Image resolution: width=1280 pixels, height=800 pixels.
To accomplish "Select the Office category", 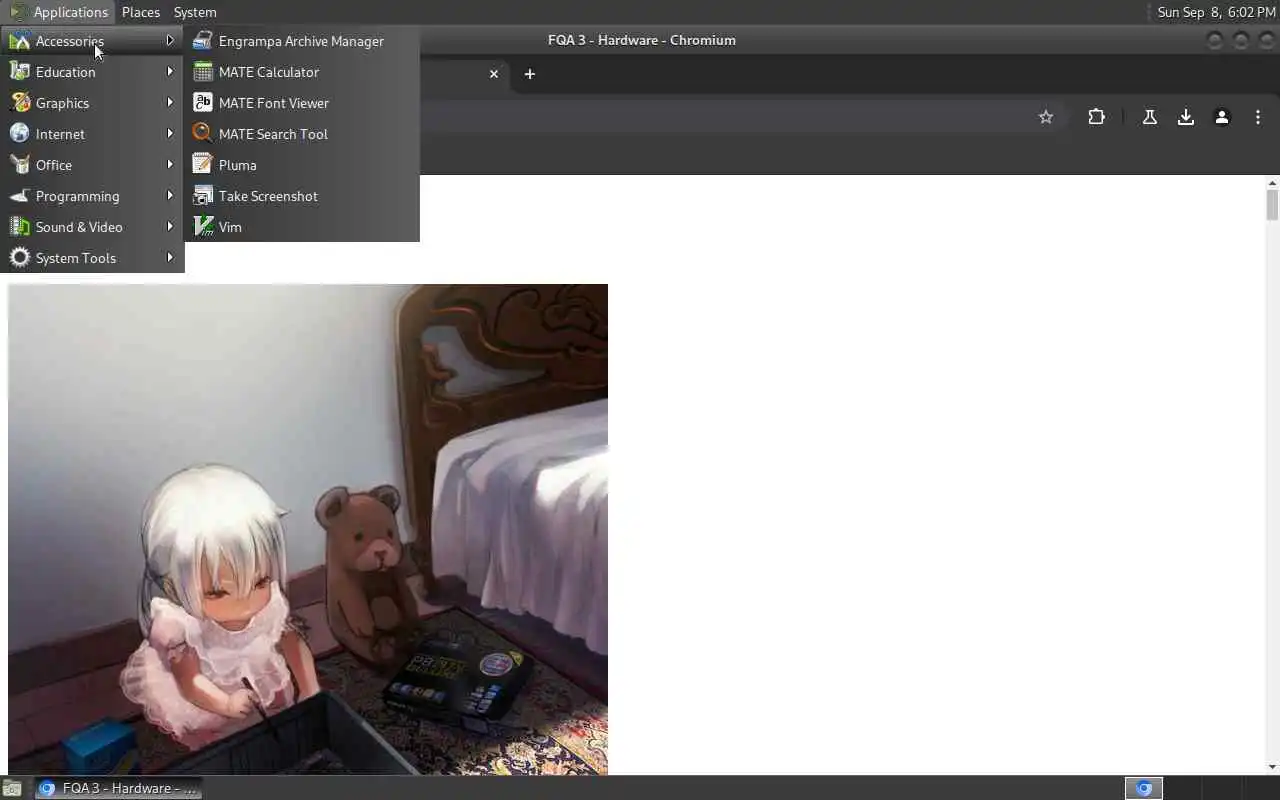I will click(92, 165).
